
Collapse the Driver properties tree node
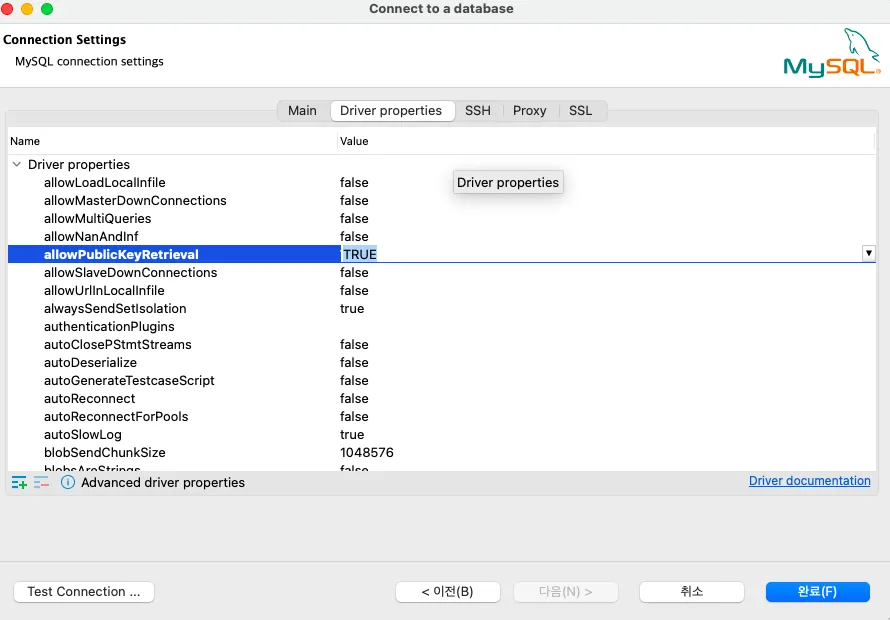pos(17,164)
